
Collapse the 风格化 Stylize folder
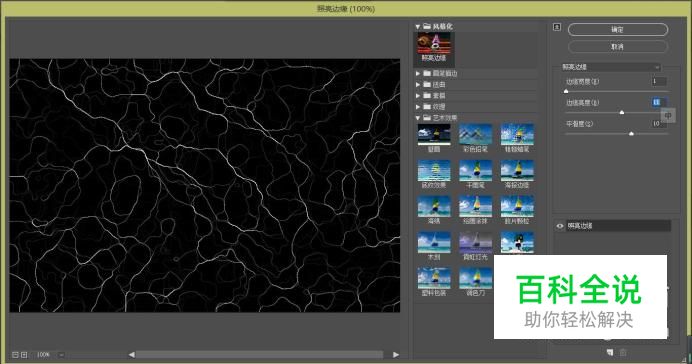pos(417,27)
